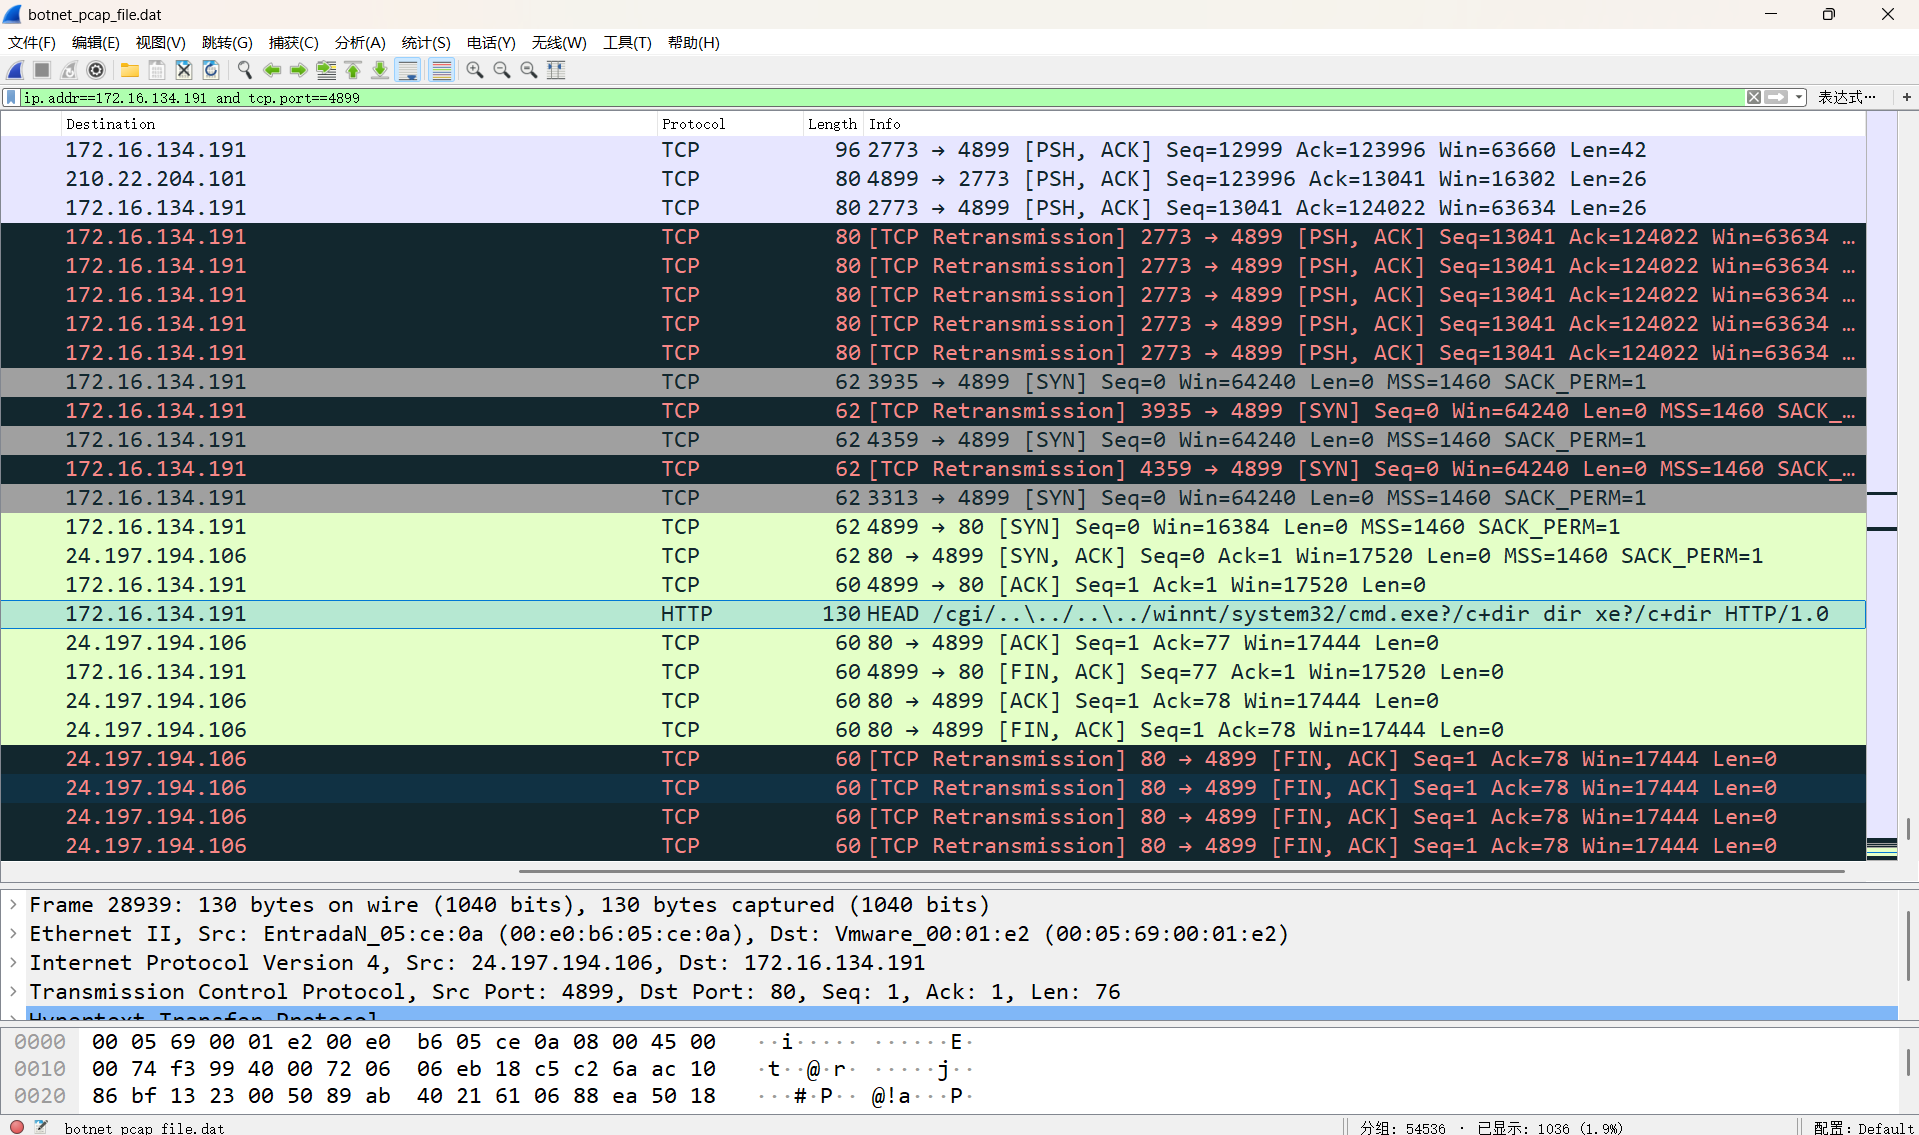The image size is (1919, 1135).
Task: Start capturing packets with the shark fin icon
Action: coord(15,70)
